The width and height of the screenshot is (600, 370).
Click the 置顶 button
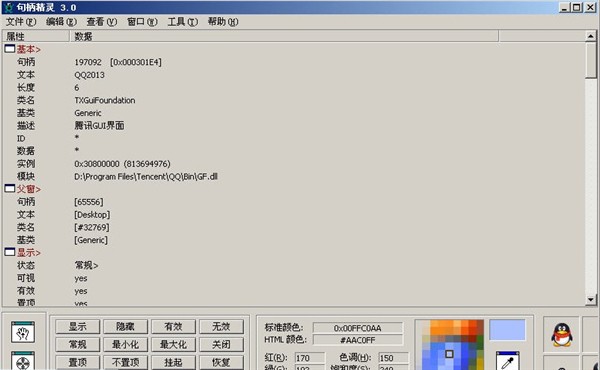coord(78,362)
